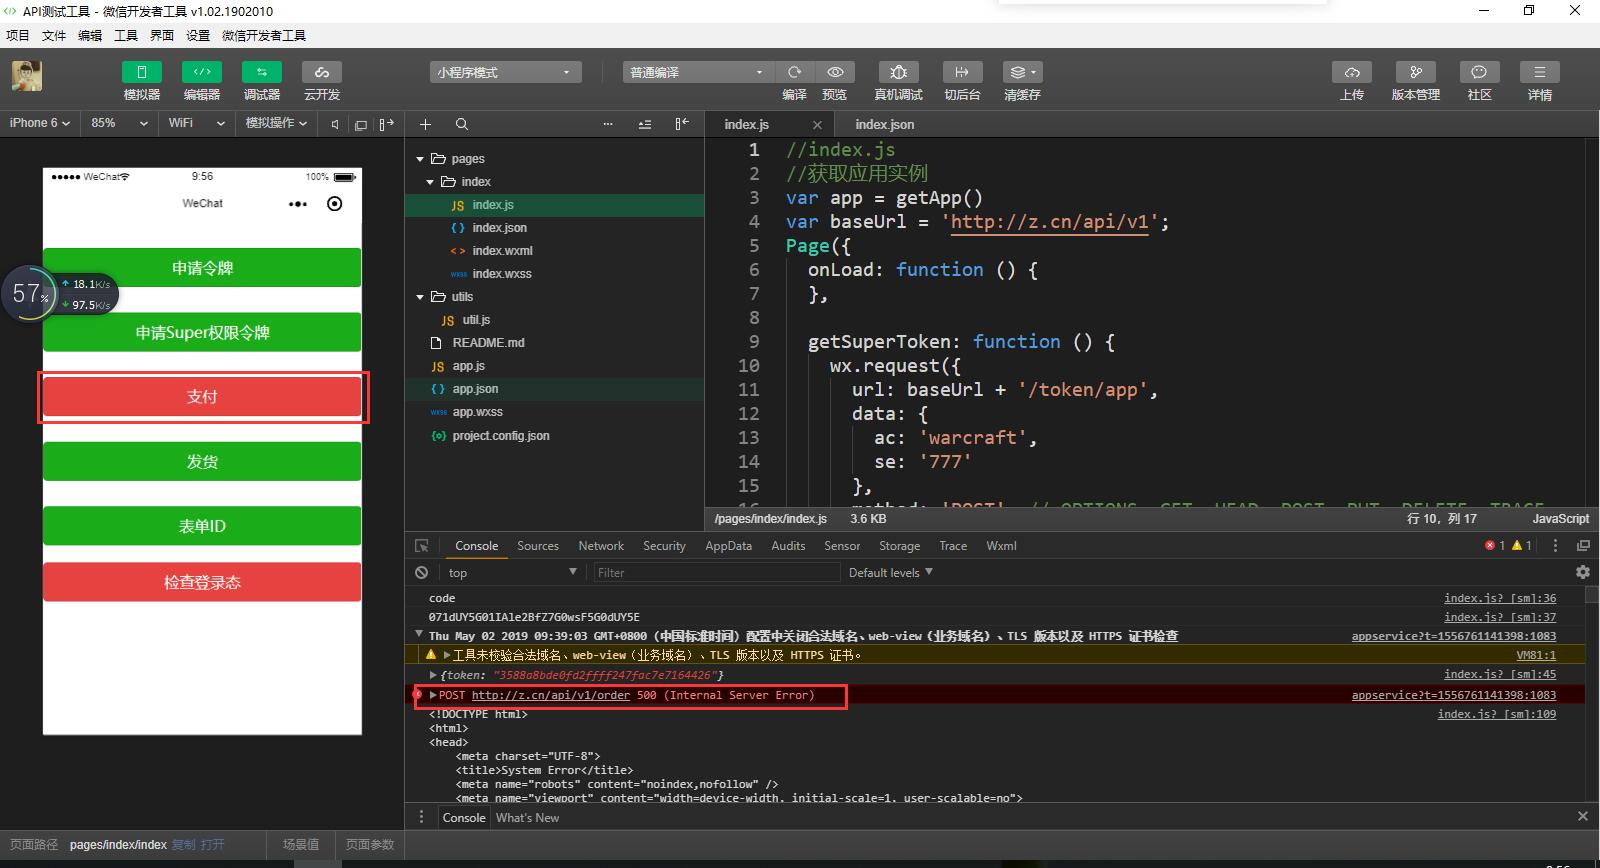Click the z.cn/api/v1/order error link
1600x868 pixels.
[x=550, y=695]
